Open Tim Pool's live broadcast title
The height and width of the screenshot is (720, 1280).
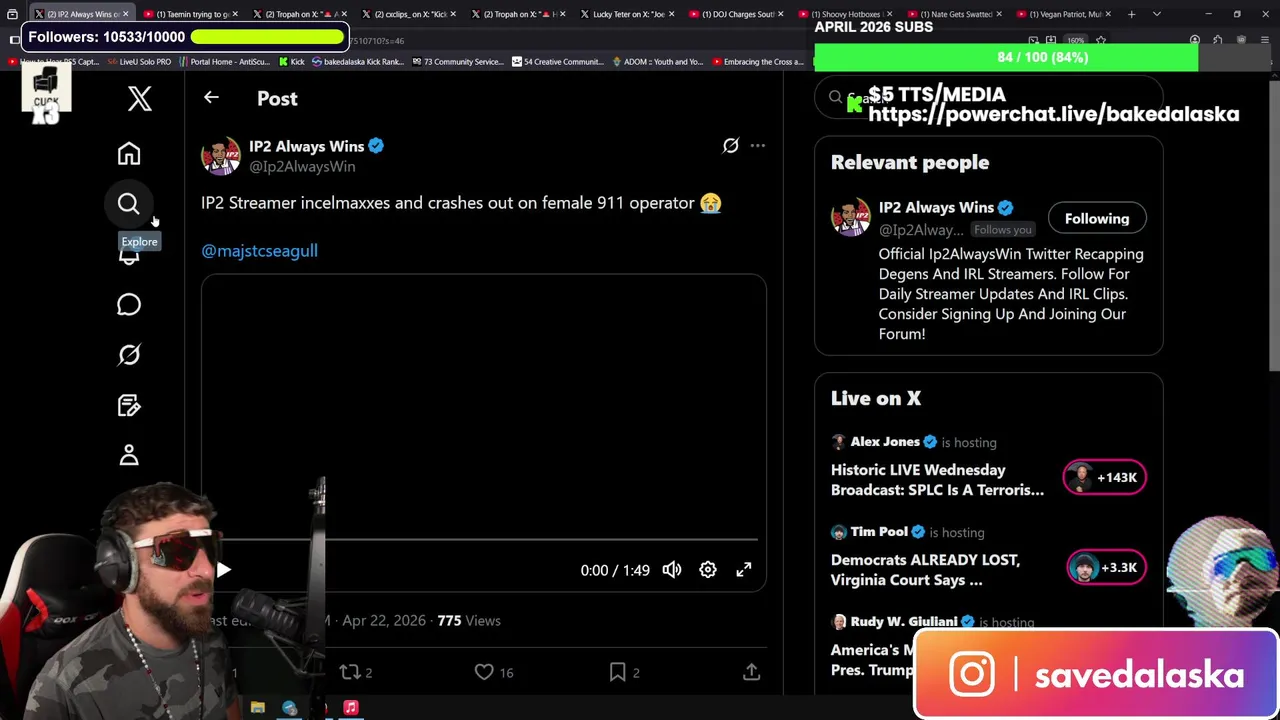click(925, 570)
